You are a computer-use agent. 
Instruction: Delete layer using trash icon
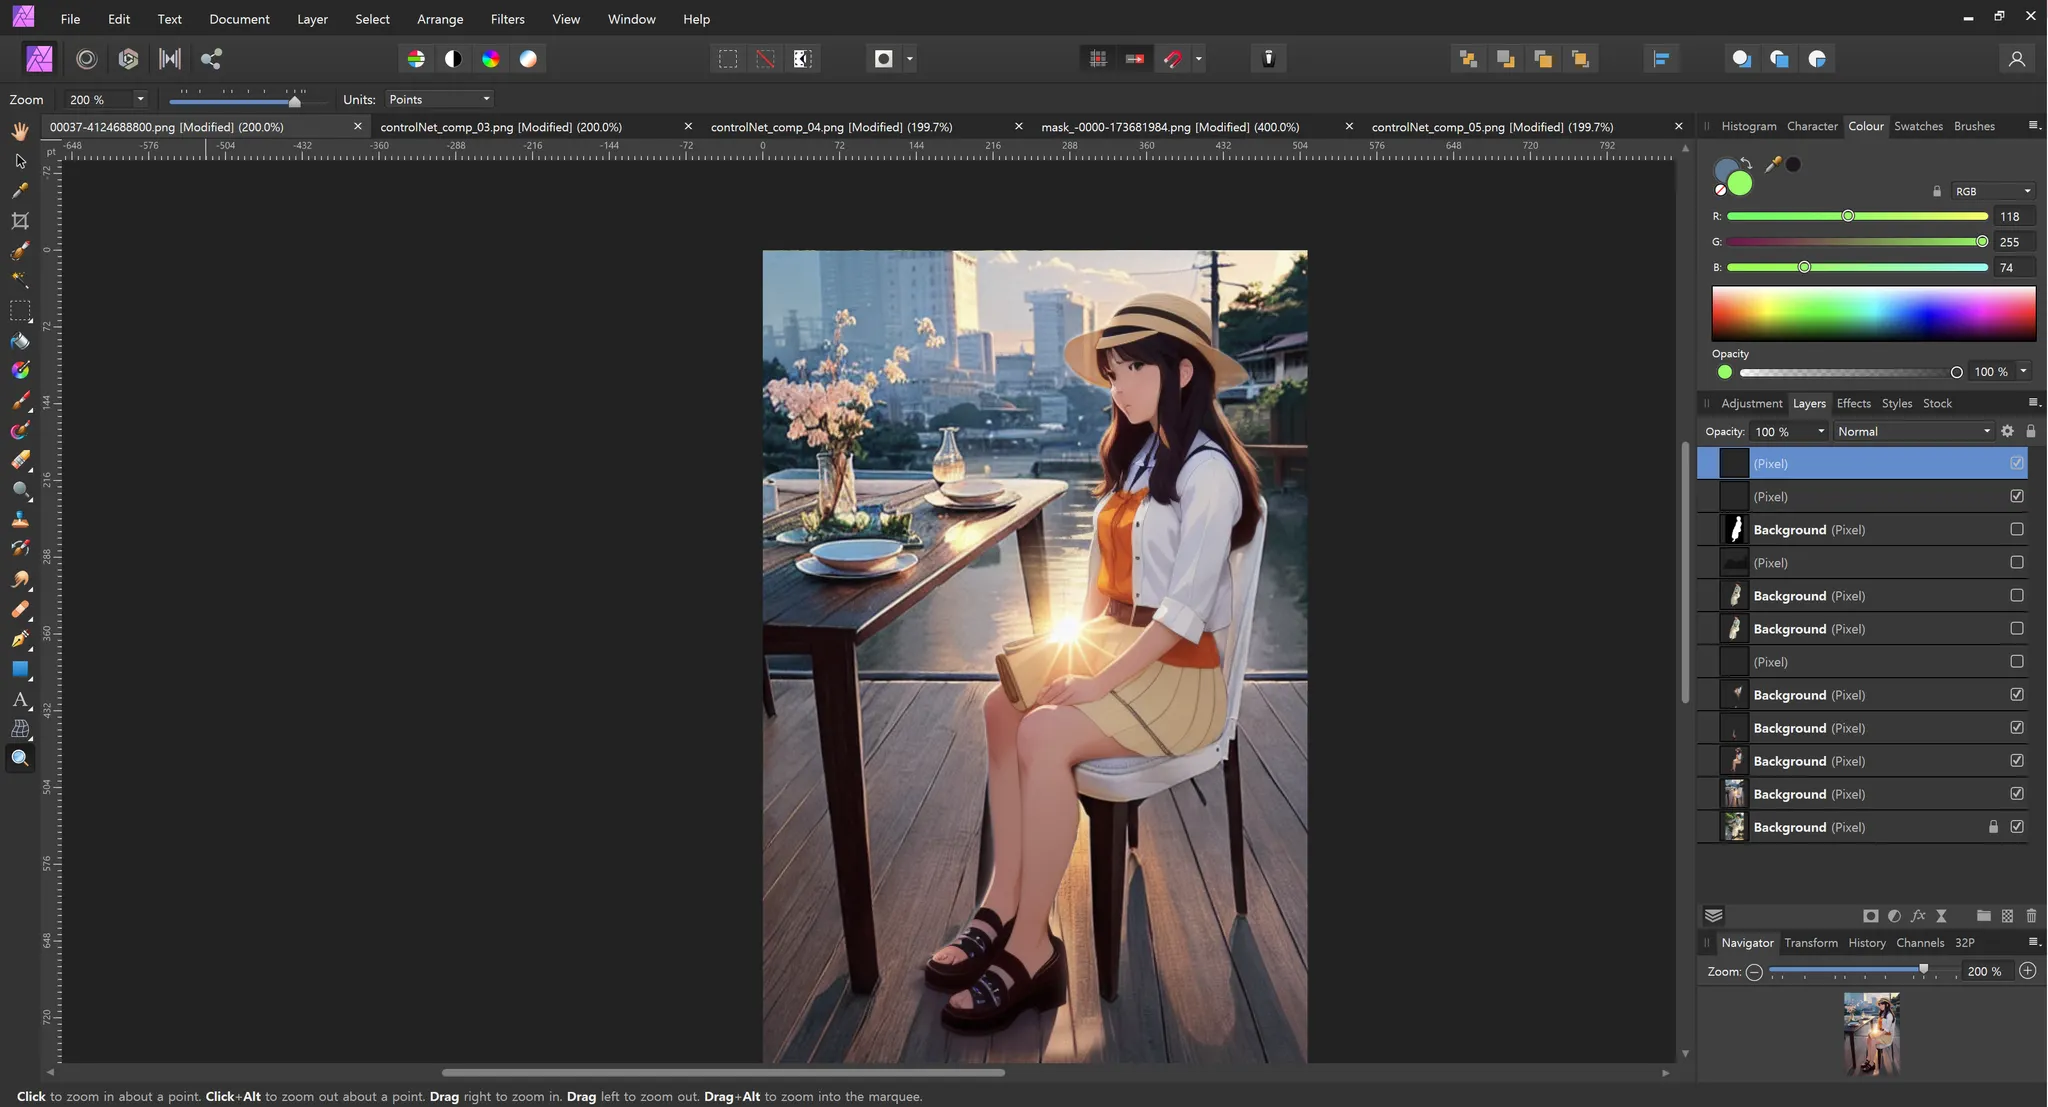[x=2031, y=916]
